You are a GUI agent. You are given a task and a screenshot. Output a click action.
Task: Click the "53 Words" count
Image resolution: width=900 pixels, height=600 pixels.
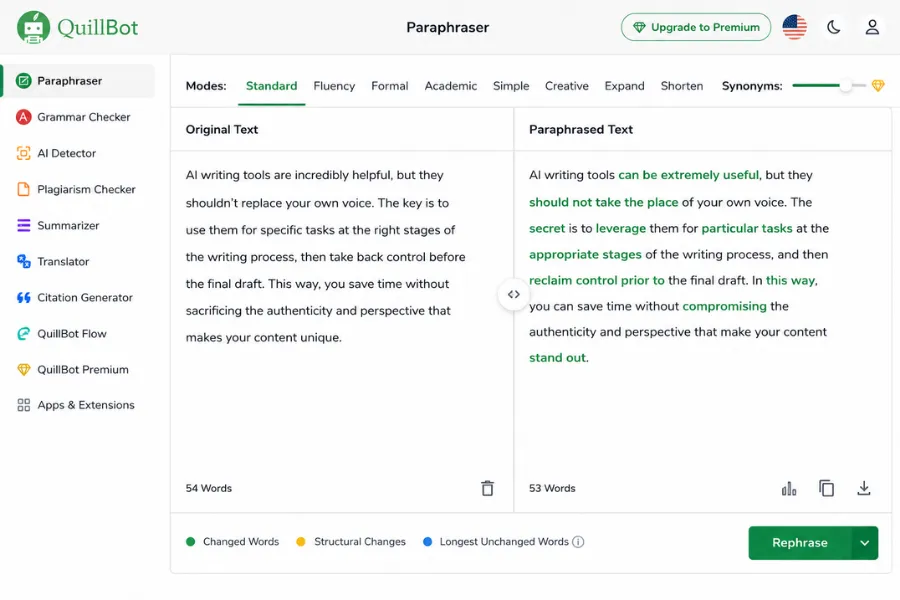pyautogui.click(x=552, y=488)
